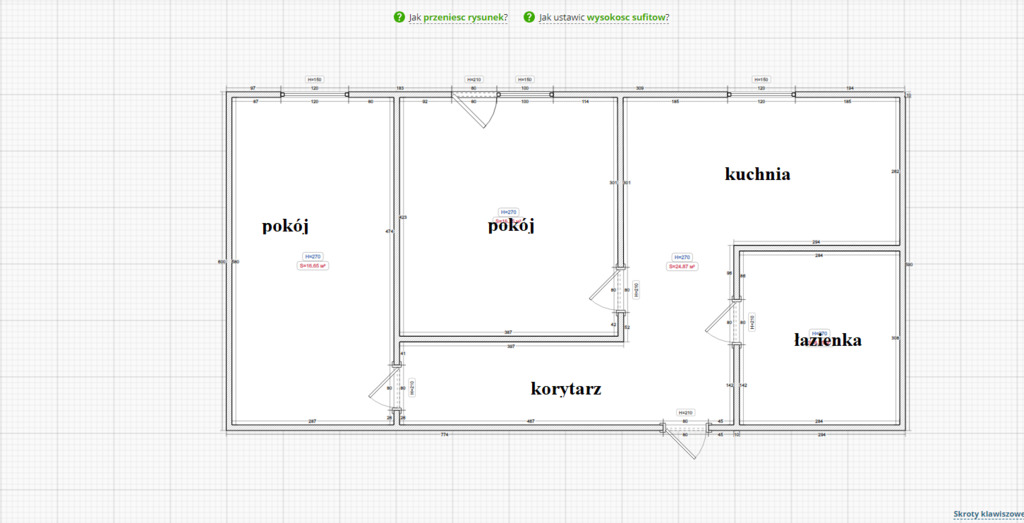The height and width of the screenshot is (523, 1024).
Task: Click the 'kuchnia' room label
Action: click(757, 174)
